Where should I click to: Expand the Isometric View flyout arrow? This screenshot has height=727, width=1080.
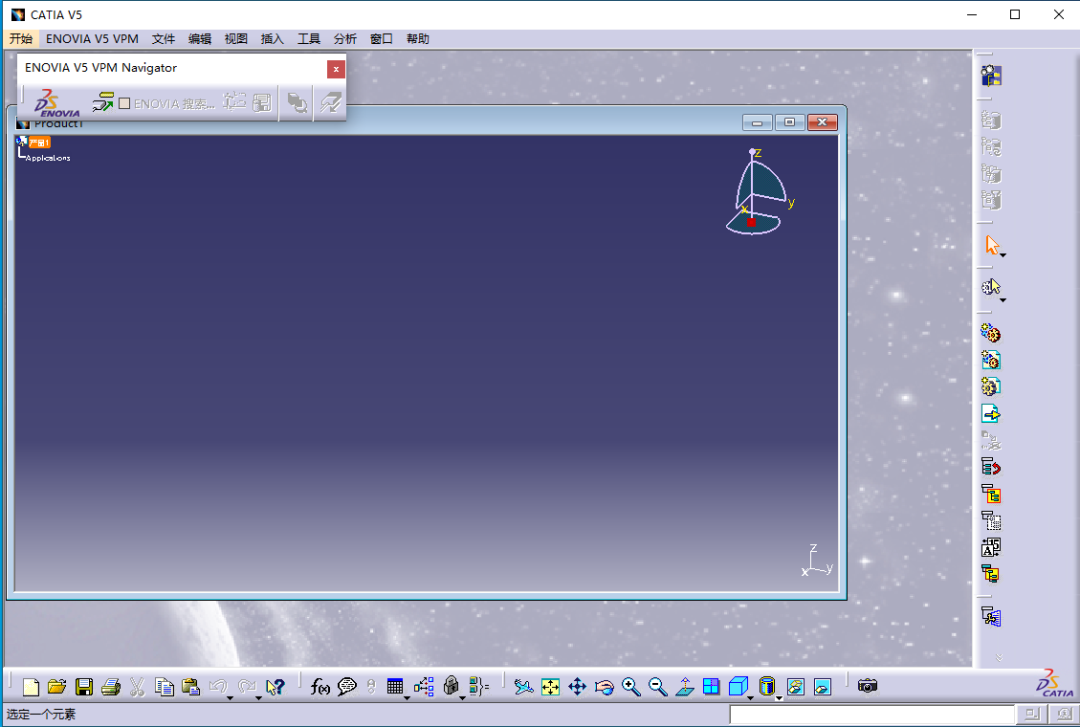click(750, 698)
